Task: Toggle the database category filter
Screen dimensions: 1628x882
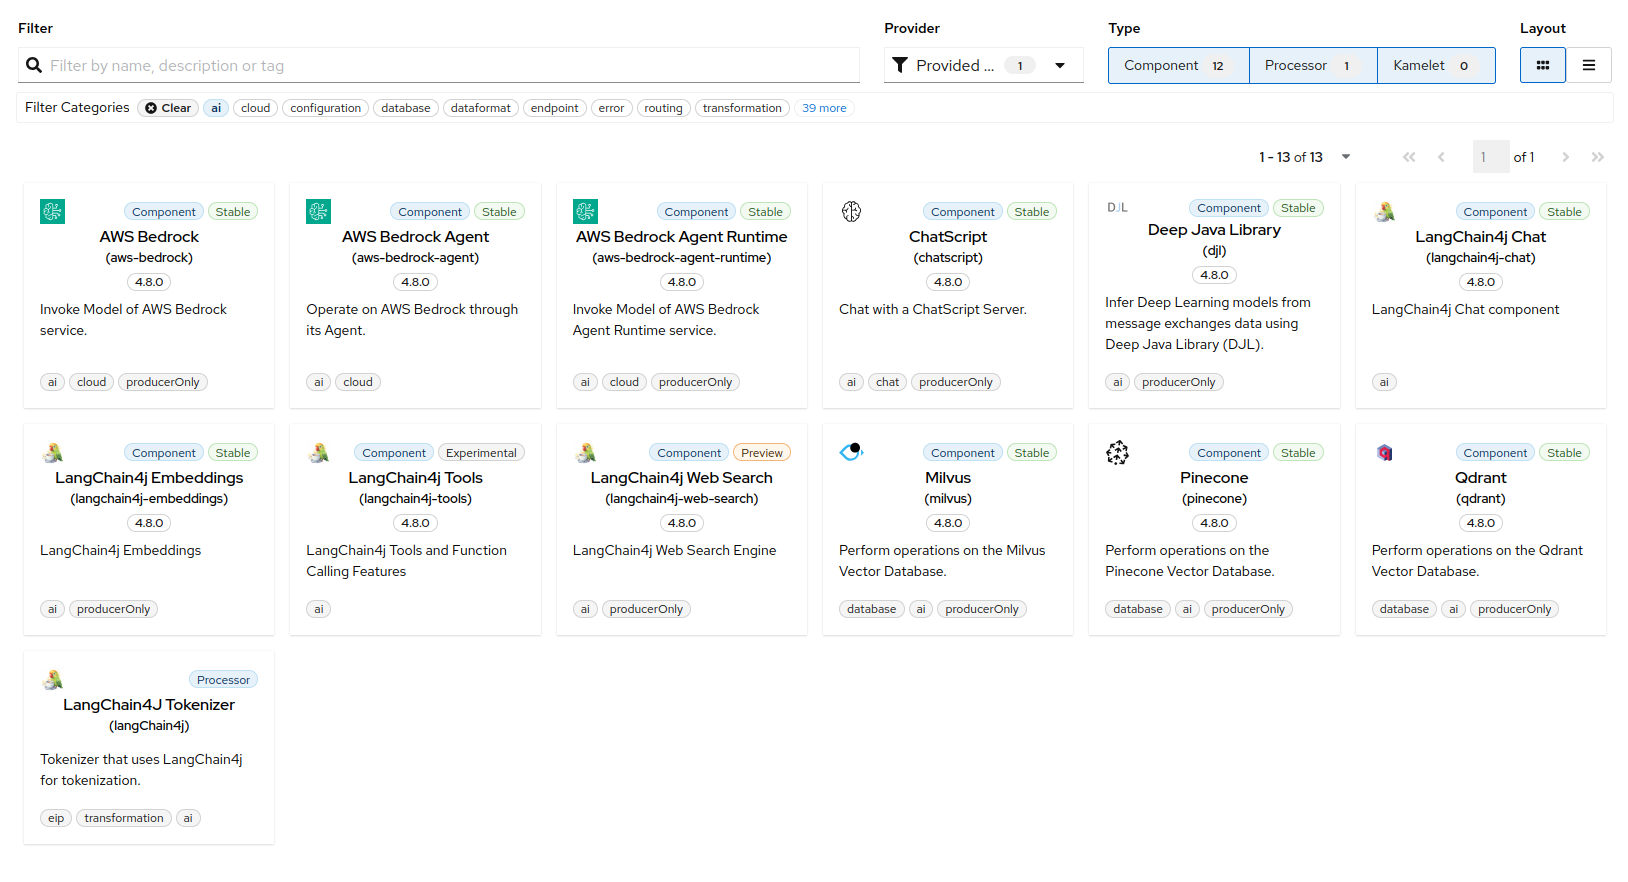Action: point(406,108)
